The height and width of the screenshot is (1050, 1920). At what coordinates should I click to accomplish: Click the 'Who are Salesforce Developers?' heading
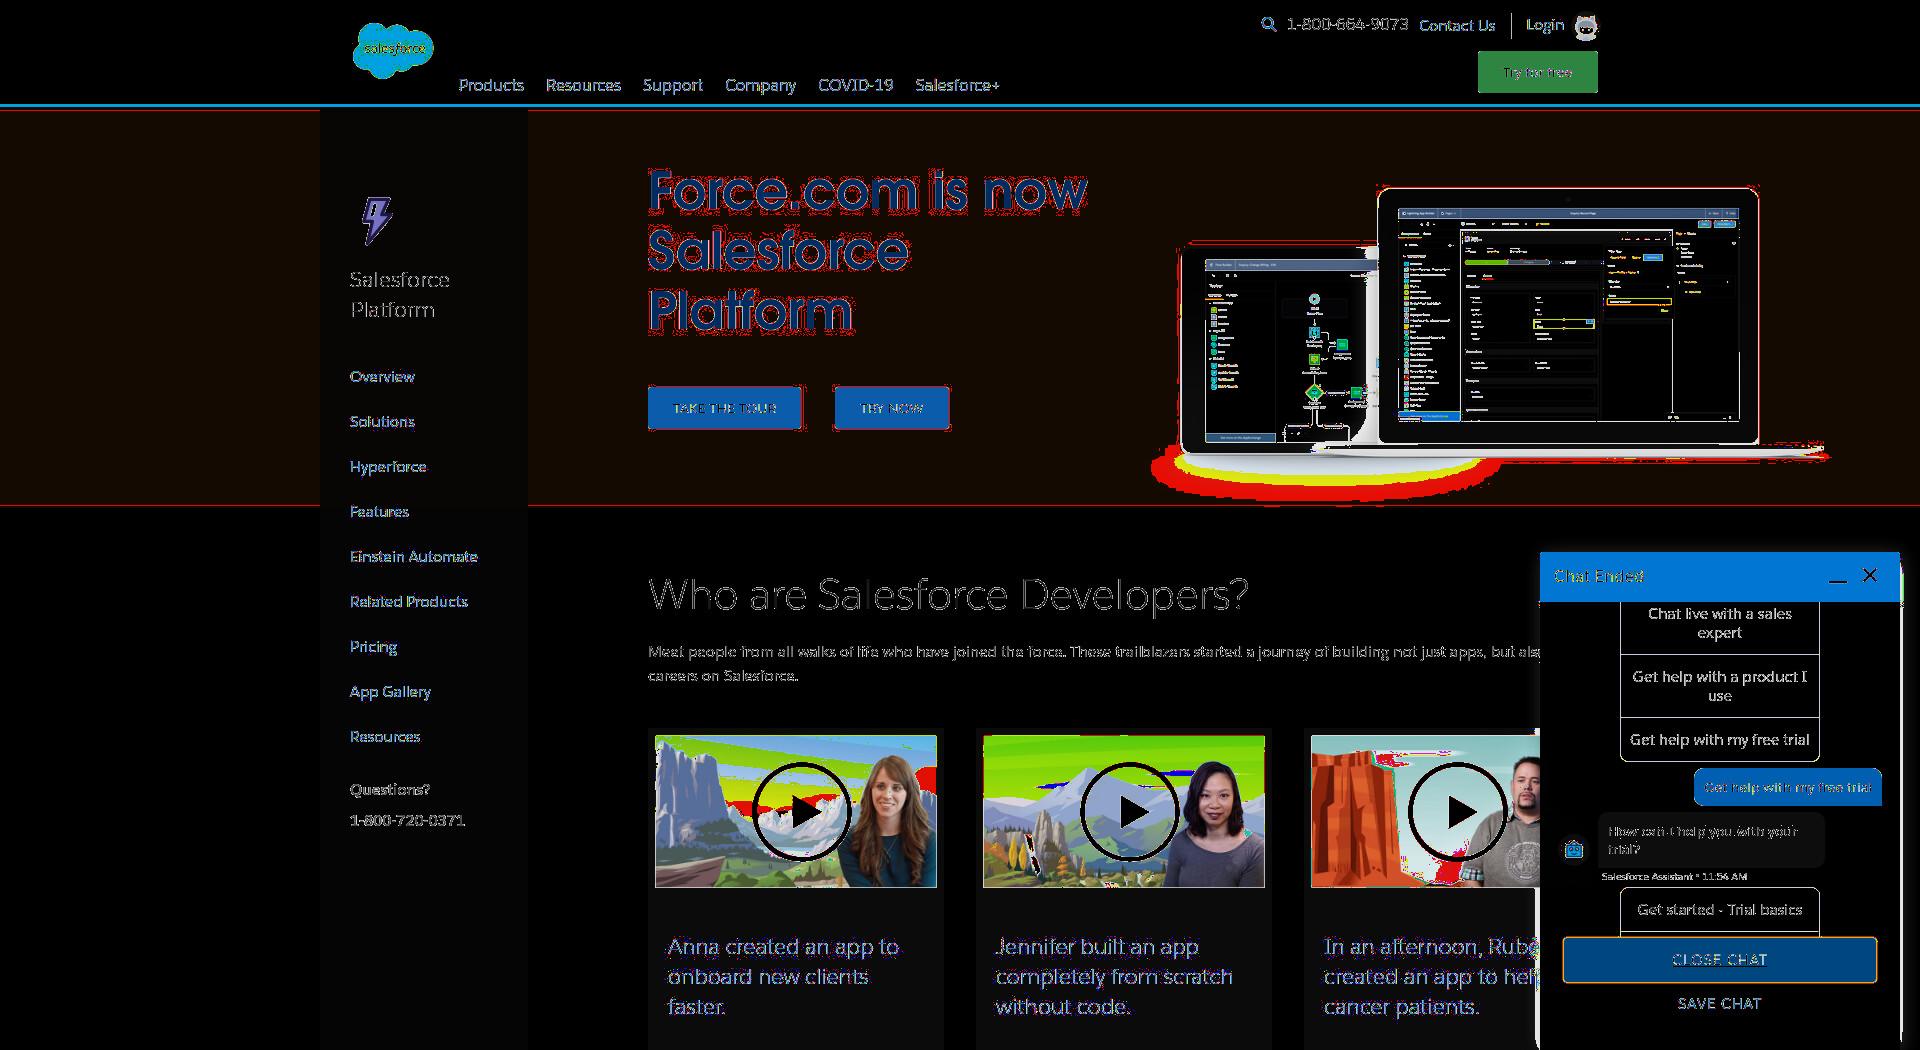(948, 595)
